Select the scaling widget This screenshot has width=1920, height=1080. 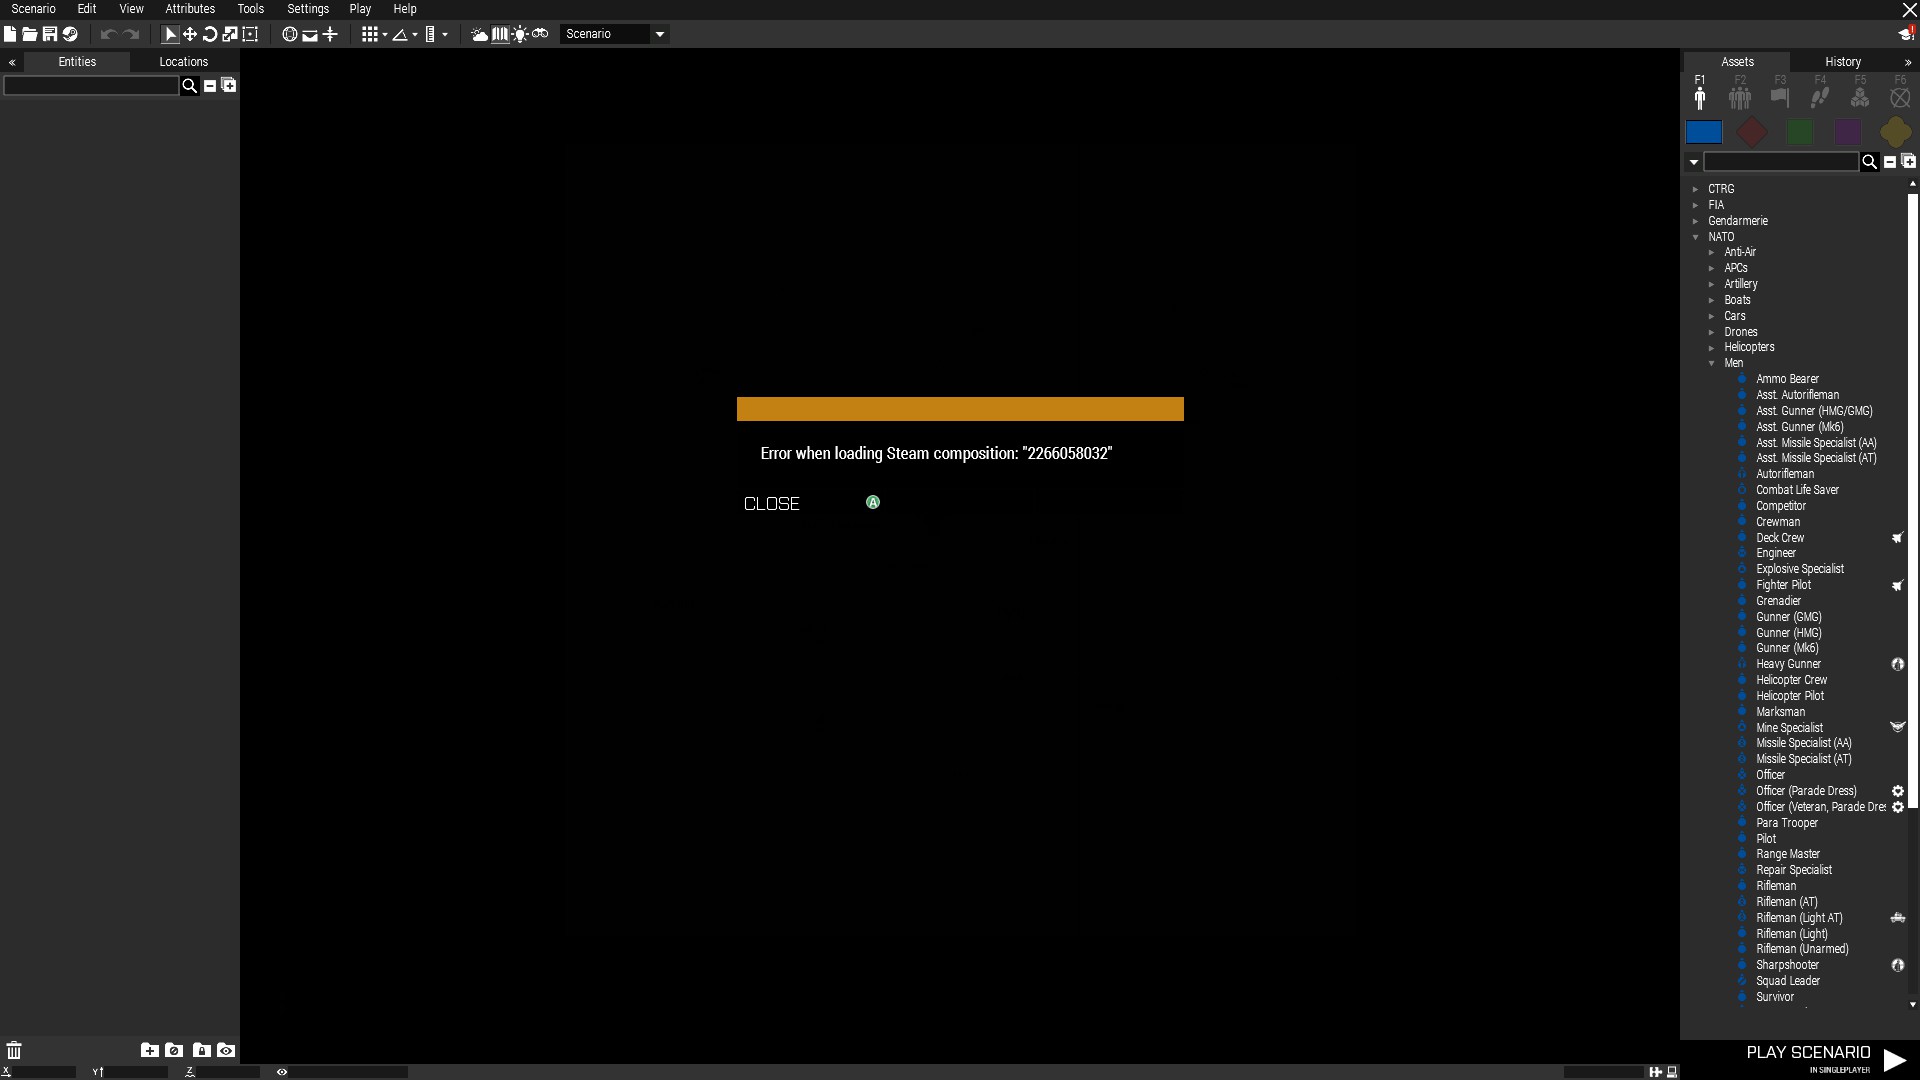coord(230,34)
